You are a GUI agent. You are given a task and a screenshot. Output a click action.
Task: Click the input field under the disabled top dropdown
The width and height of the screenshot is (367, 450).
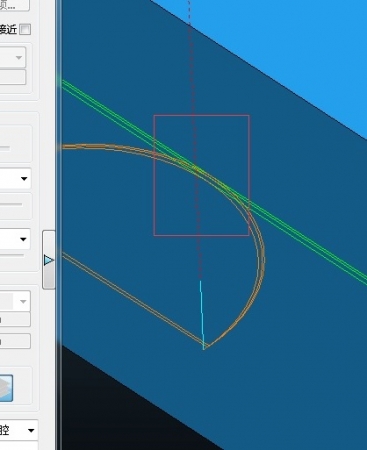tap(13, 77)
